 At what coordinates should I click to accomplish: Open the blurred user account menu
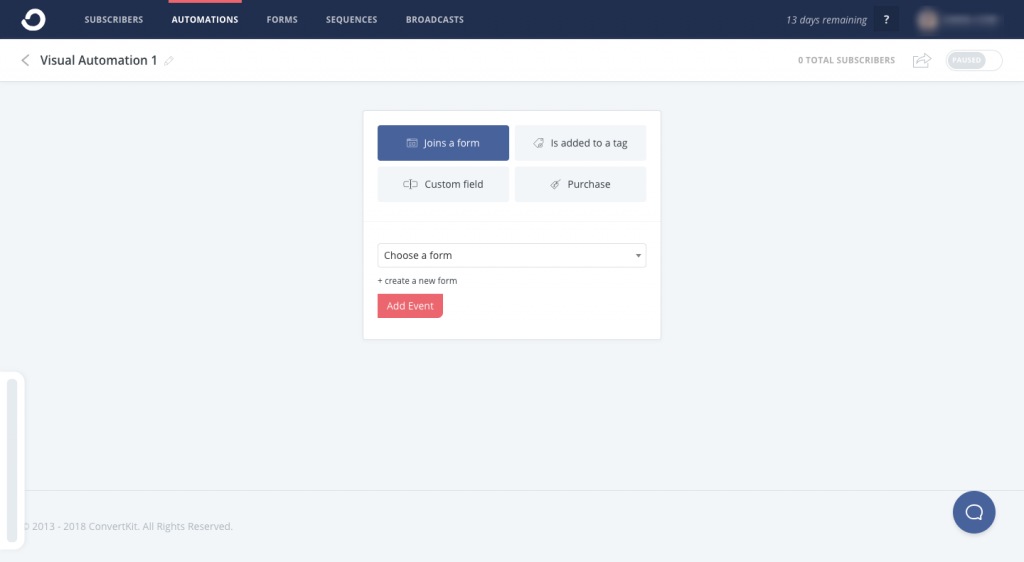point(957,20)
